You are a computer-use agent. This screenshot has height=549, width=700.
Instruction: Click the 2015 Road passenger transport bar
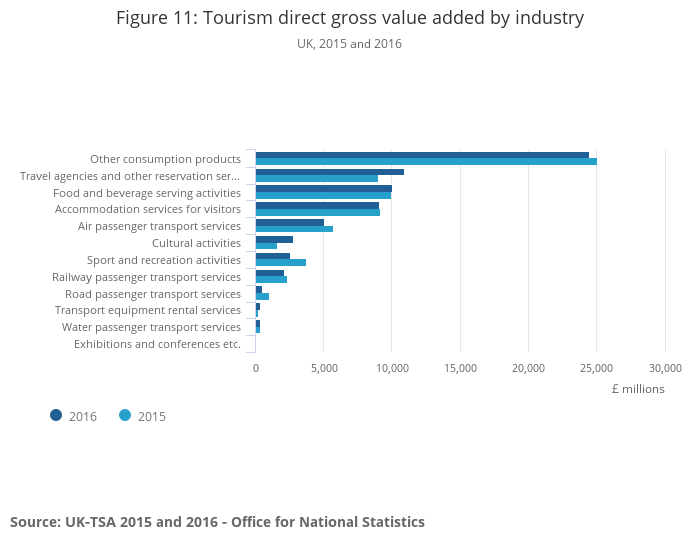point(262,296)
